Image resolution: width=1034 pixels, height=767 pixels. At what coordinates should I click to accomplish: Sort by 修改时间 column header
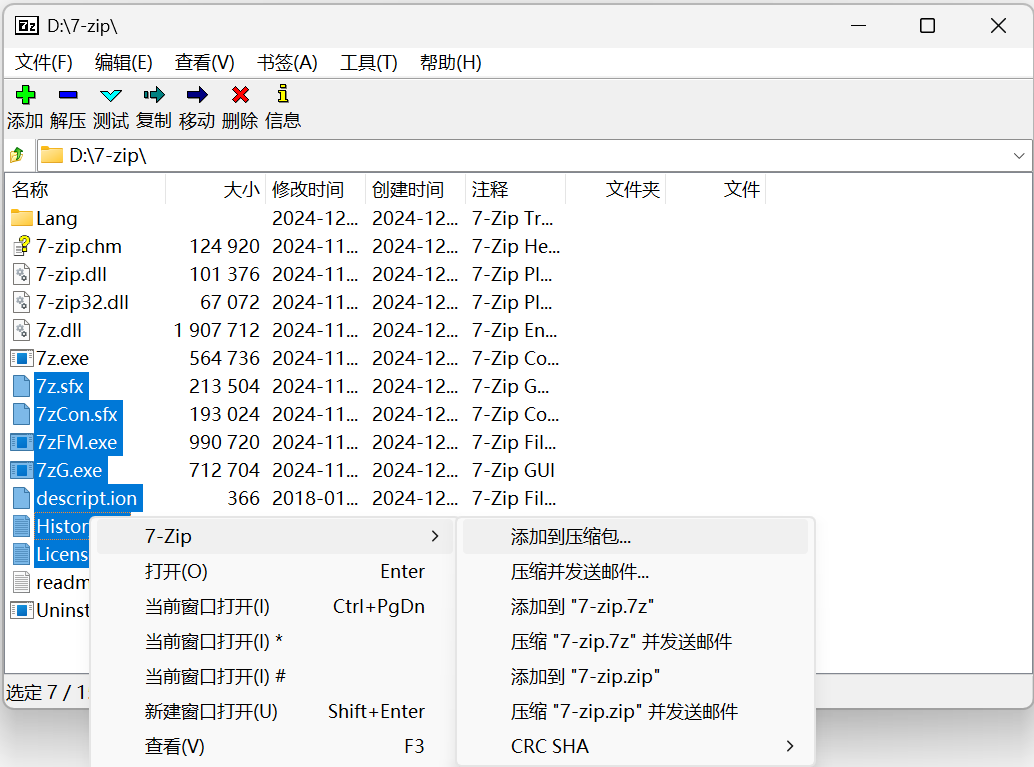coord(316,189)
